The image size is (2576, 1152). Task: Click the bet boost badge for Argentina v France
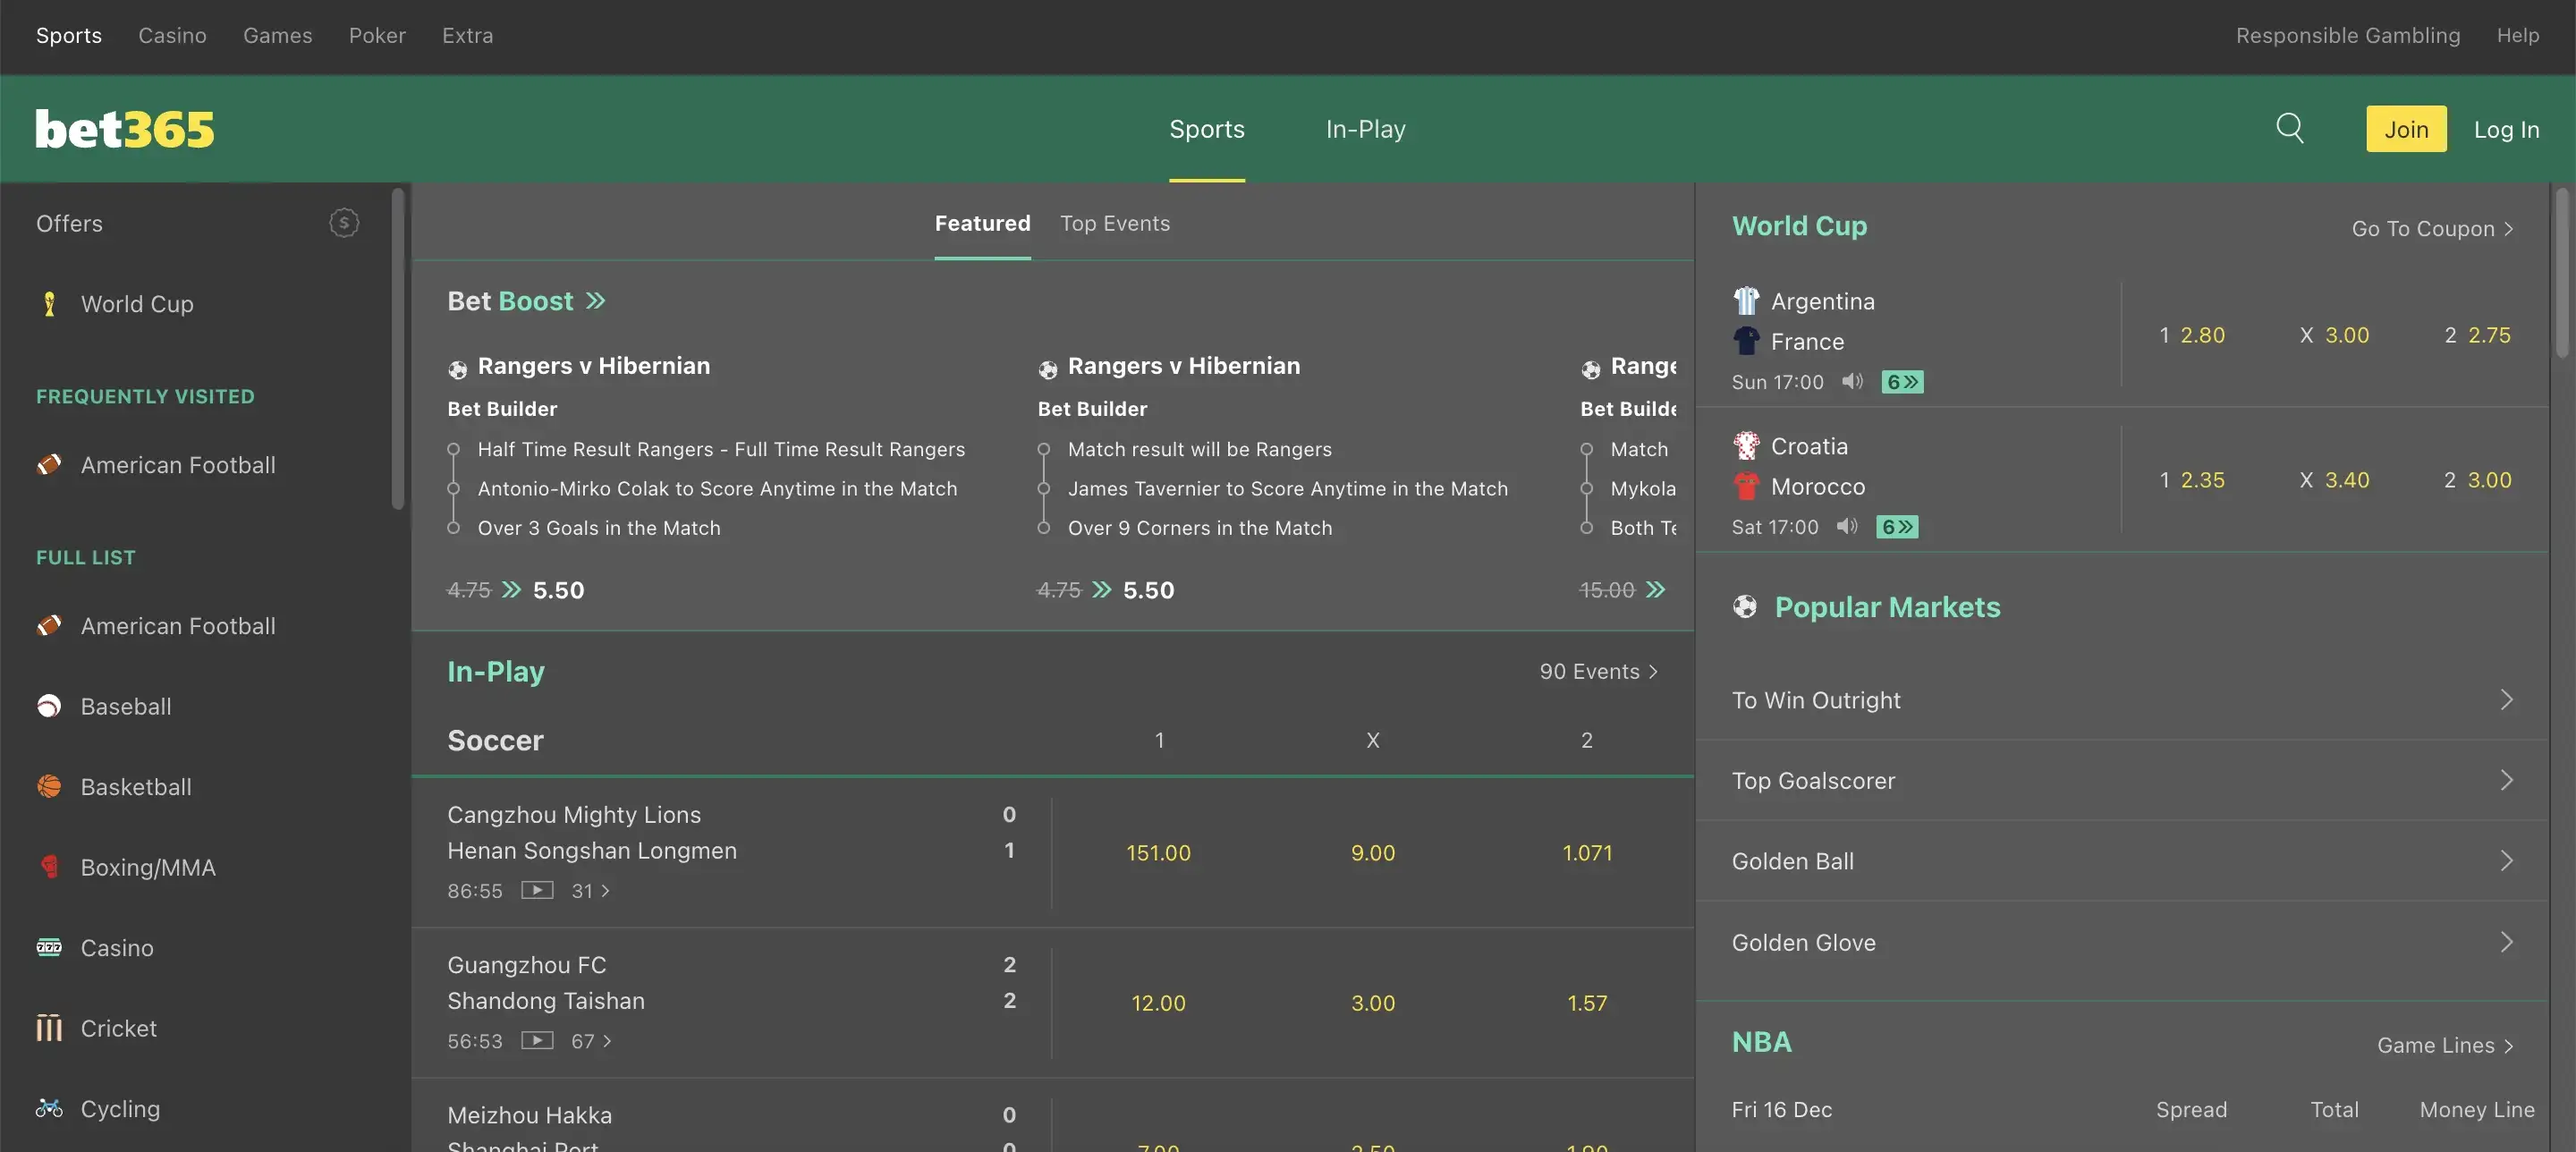(1902, 382)
